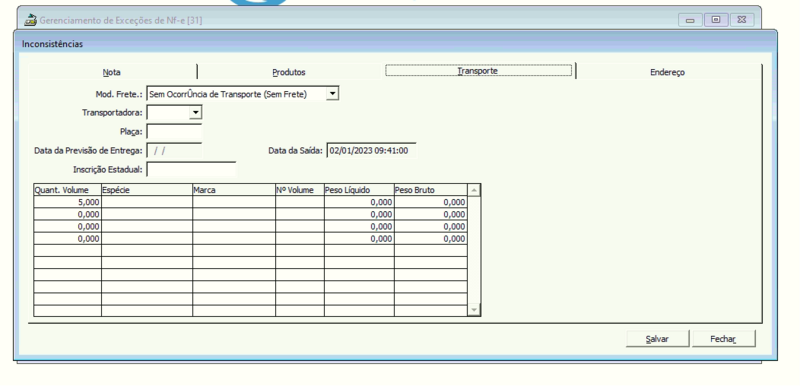This screenshot has width=800, height=386.
Task: Click the Espécie column header
Action: pos(147,190)
